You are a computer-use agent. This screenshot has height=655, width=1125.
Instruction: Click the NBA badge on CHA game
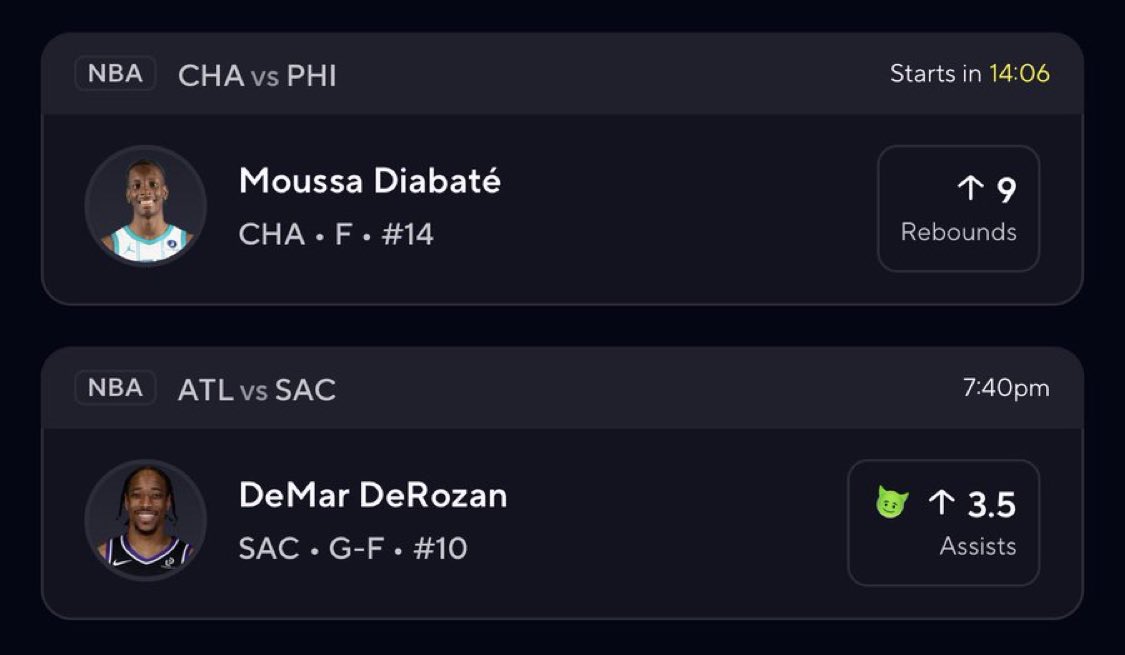click(x=115, y=74)
